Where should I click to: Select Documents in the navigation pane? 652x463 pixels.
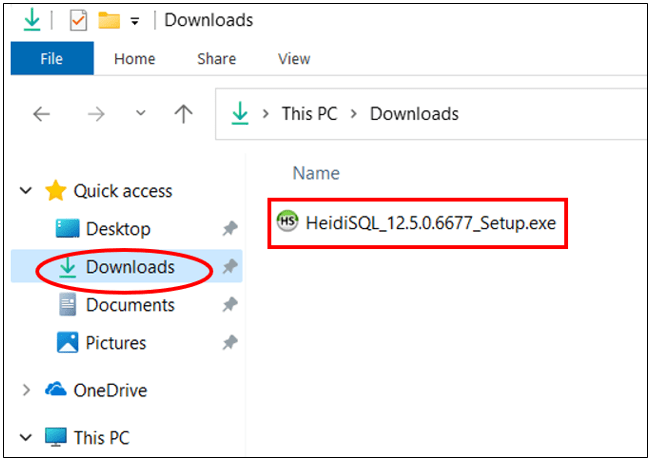(130, 305)
